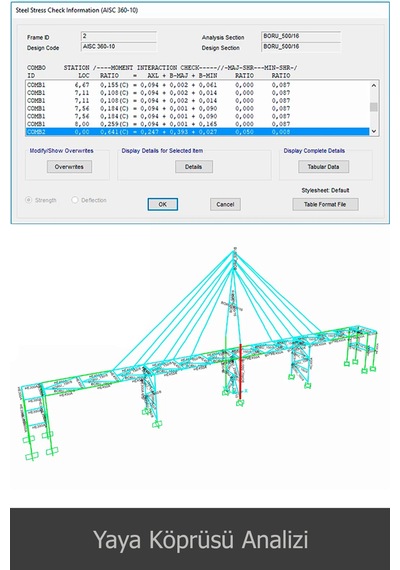Click the Yaya Köprüsü Analizi caption
The image size is (400, 570).
(x=200, y=540)
